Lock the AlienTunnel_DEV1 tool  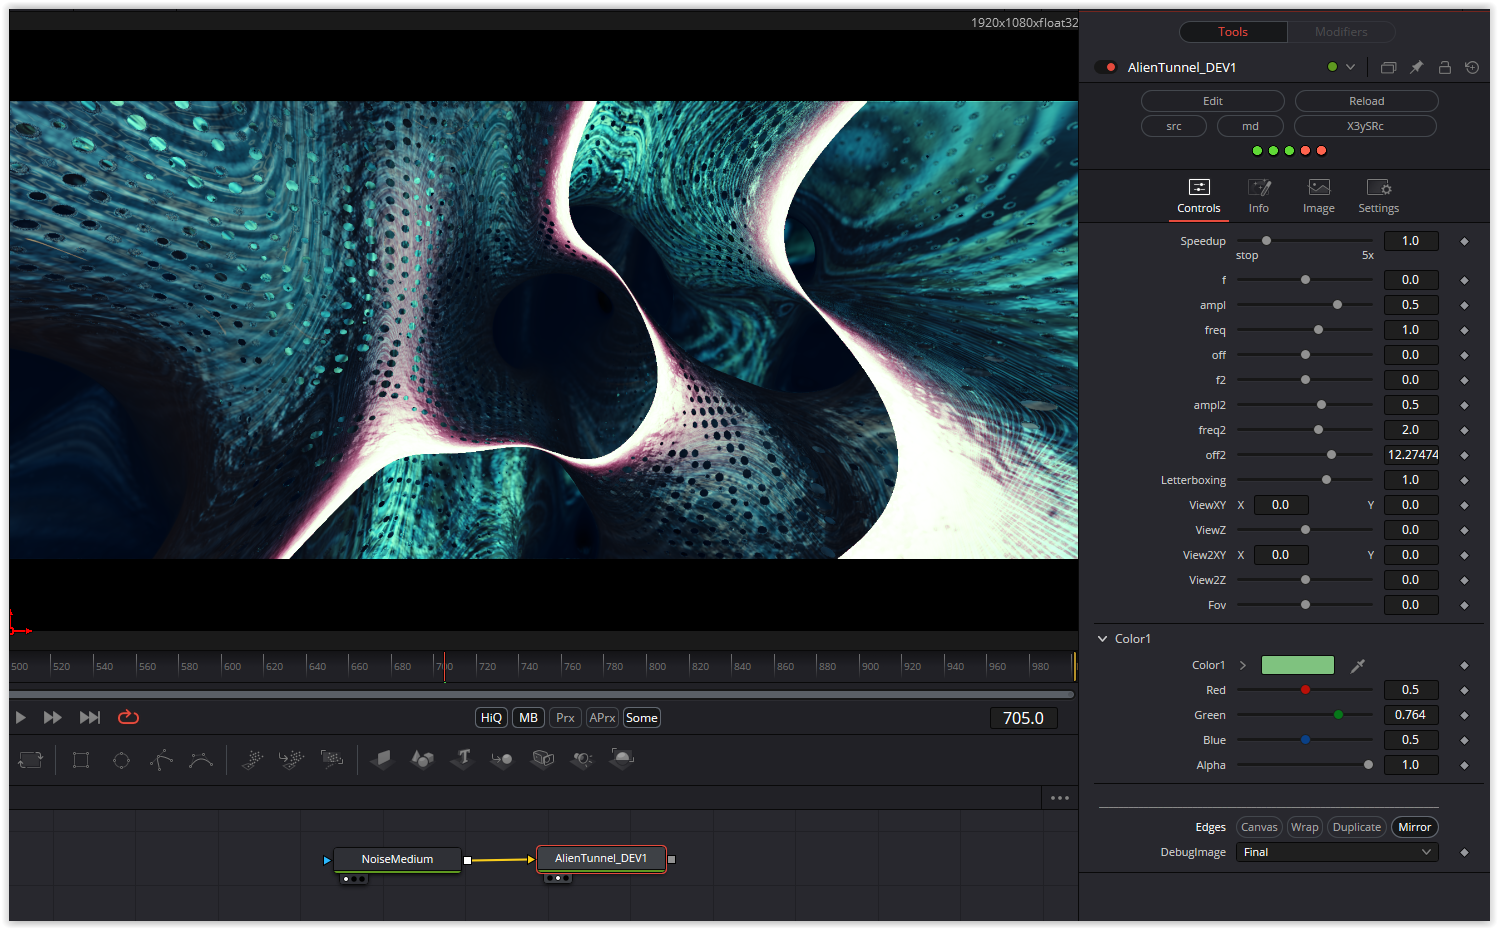(1444, 67)
